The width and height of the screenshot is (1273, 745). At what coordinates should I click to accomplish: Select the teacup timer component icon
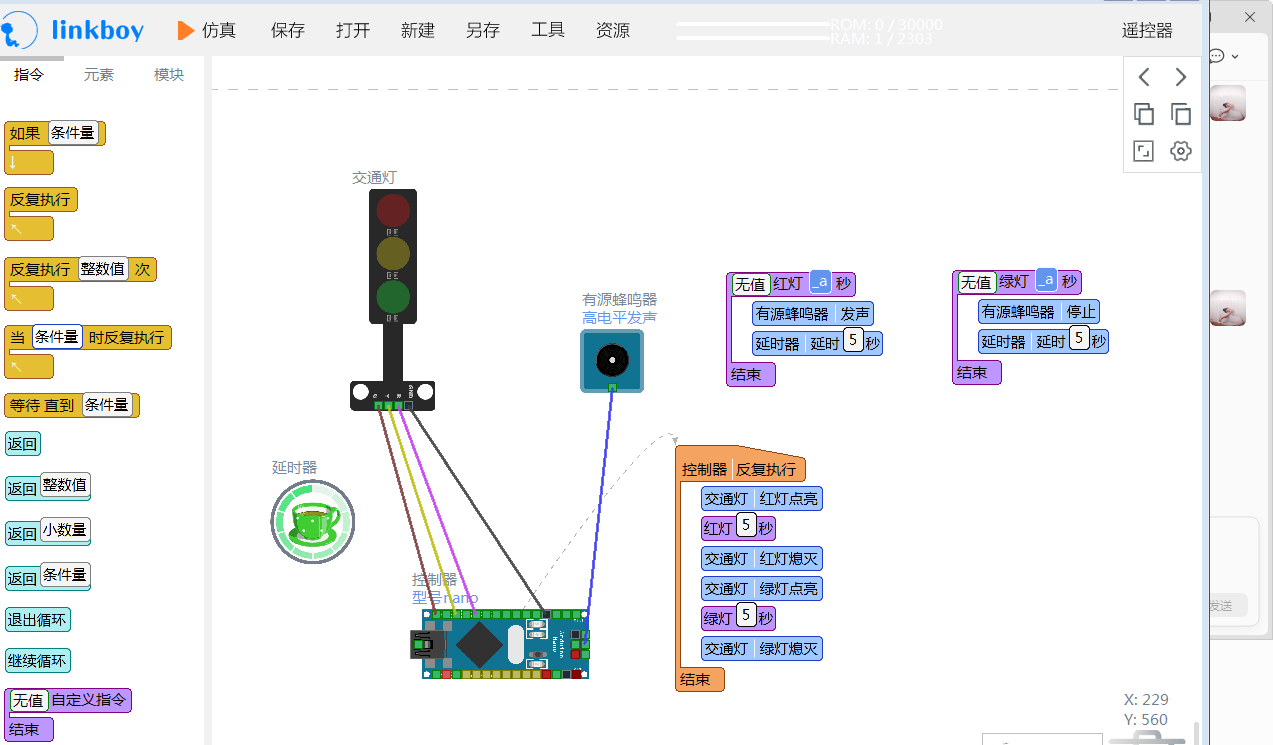313,522
